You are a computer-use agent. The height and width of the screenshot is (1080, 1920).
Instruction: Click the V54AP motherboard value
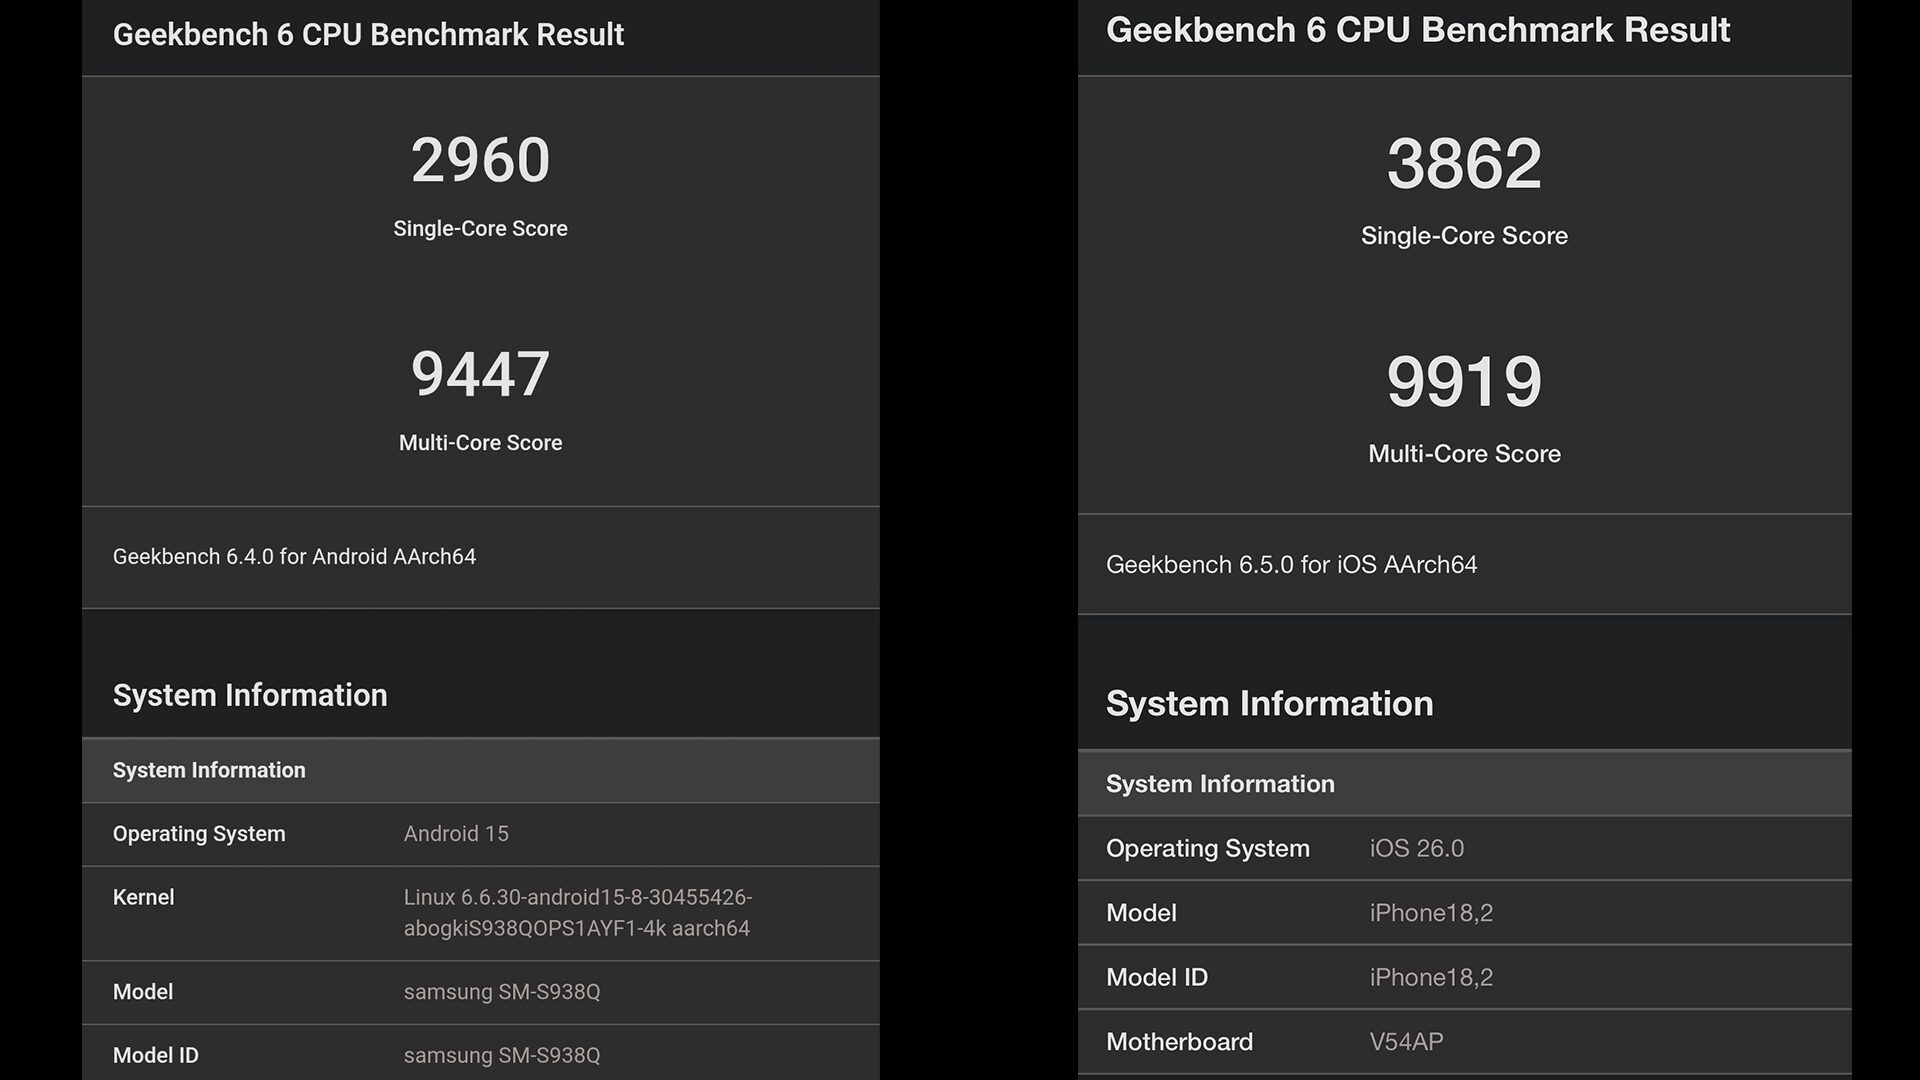[1406, 1042]
